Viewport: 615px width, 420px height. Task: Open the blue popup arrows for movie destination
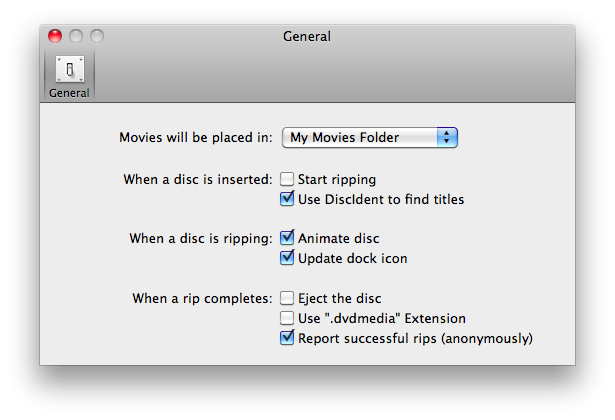[x=447, y=137]
